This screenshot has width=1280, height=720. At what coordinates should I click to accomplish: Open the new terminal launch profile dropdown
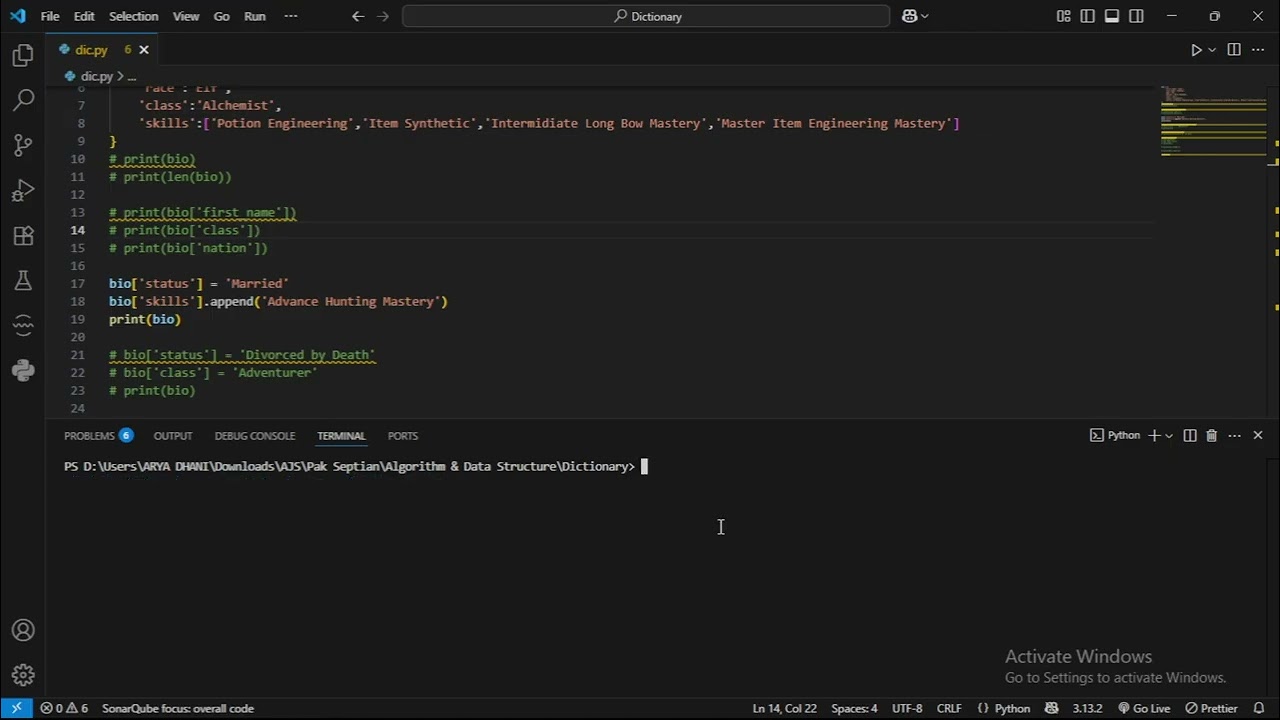pos(1168,436)
